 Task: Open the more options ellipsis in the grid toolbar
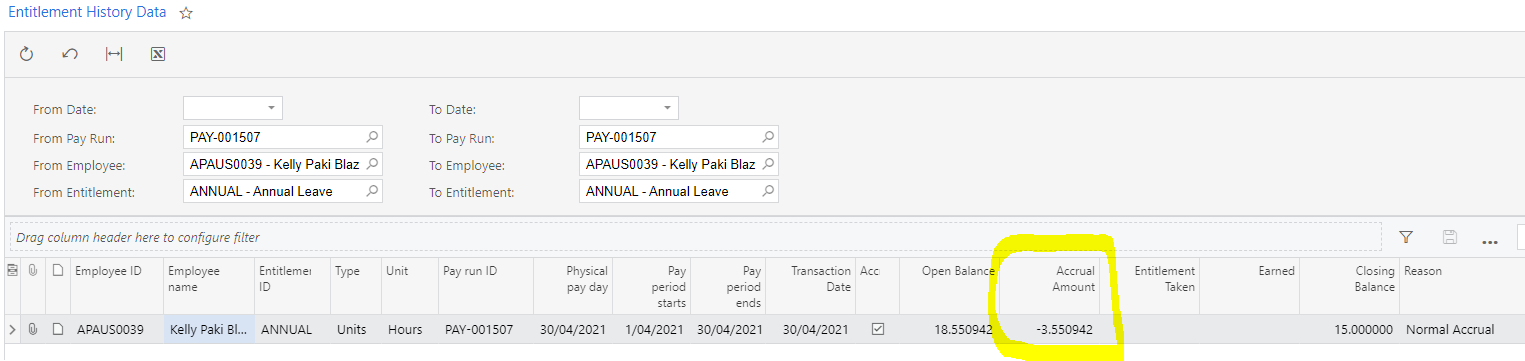1490,241
